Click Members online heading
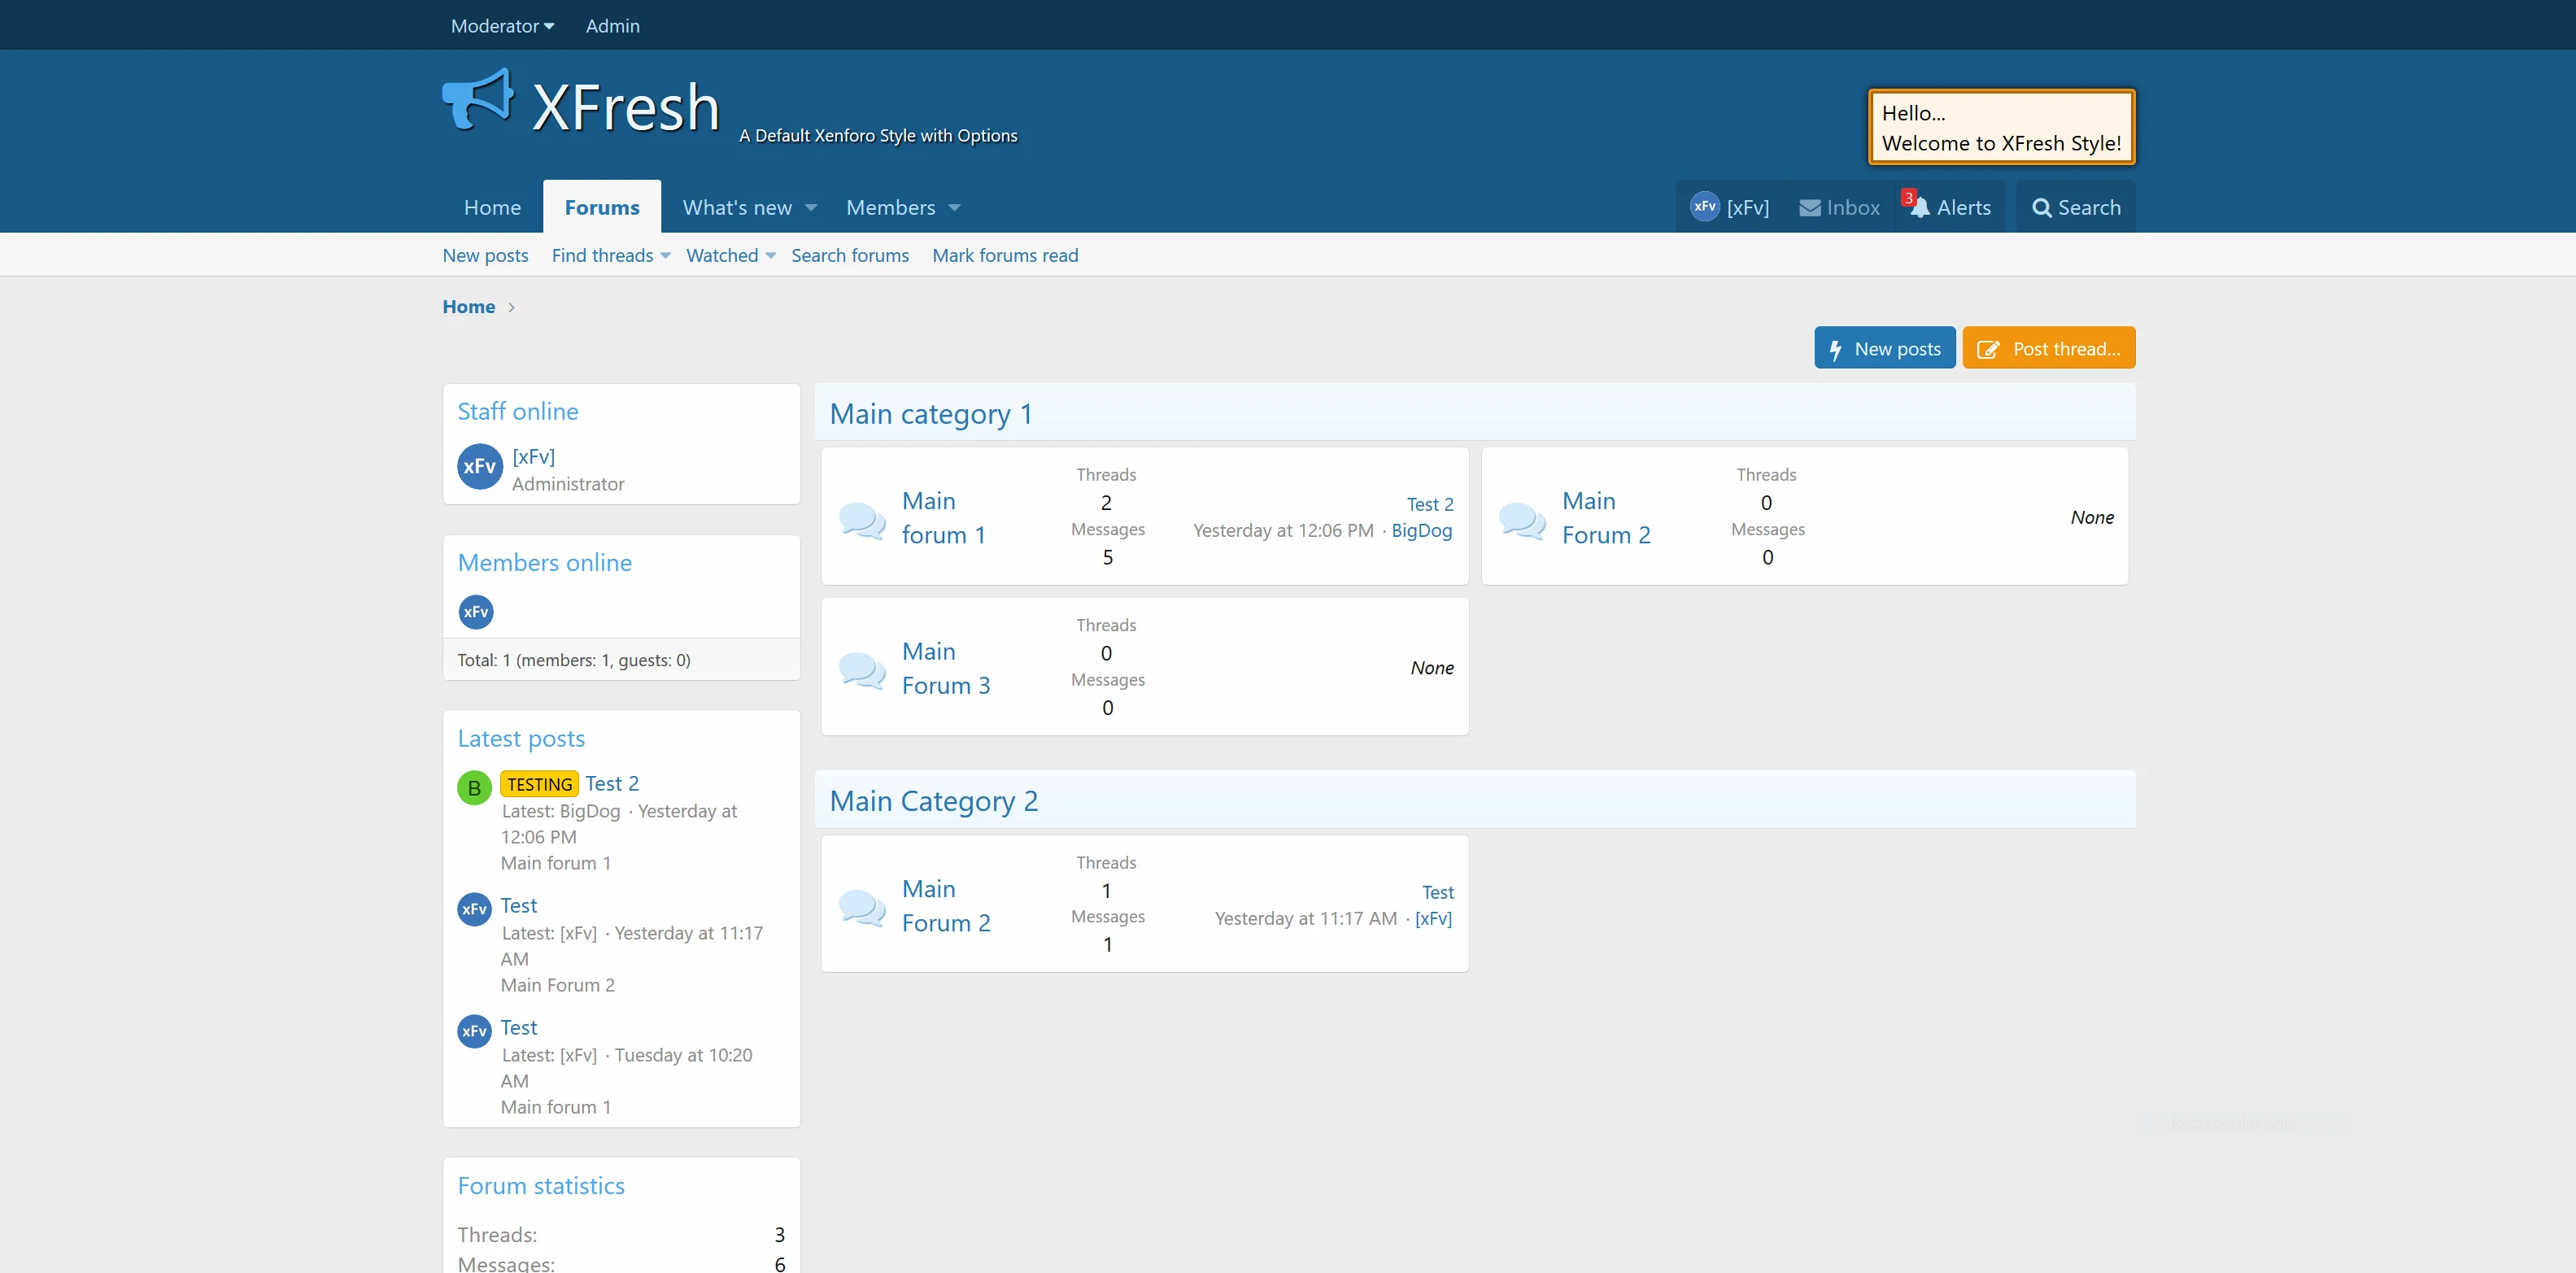The height and width of the screenshot is (1273, 2576). (545, 562)
